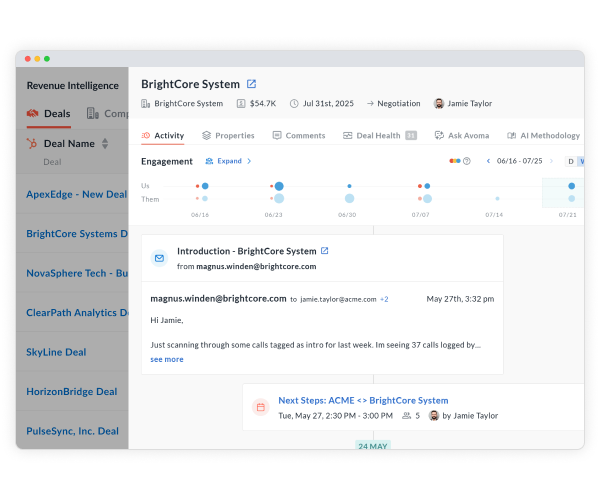Click the Them dot for 07/07
This screenshot has height=500, width=600.
427,199
